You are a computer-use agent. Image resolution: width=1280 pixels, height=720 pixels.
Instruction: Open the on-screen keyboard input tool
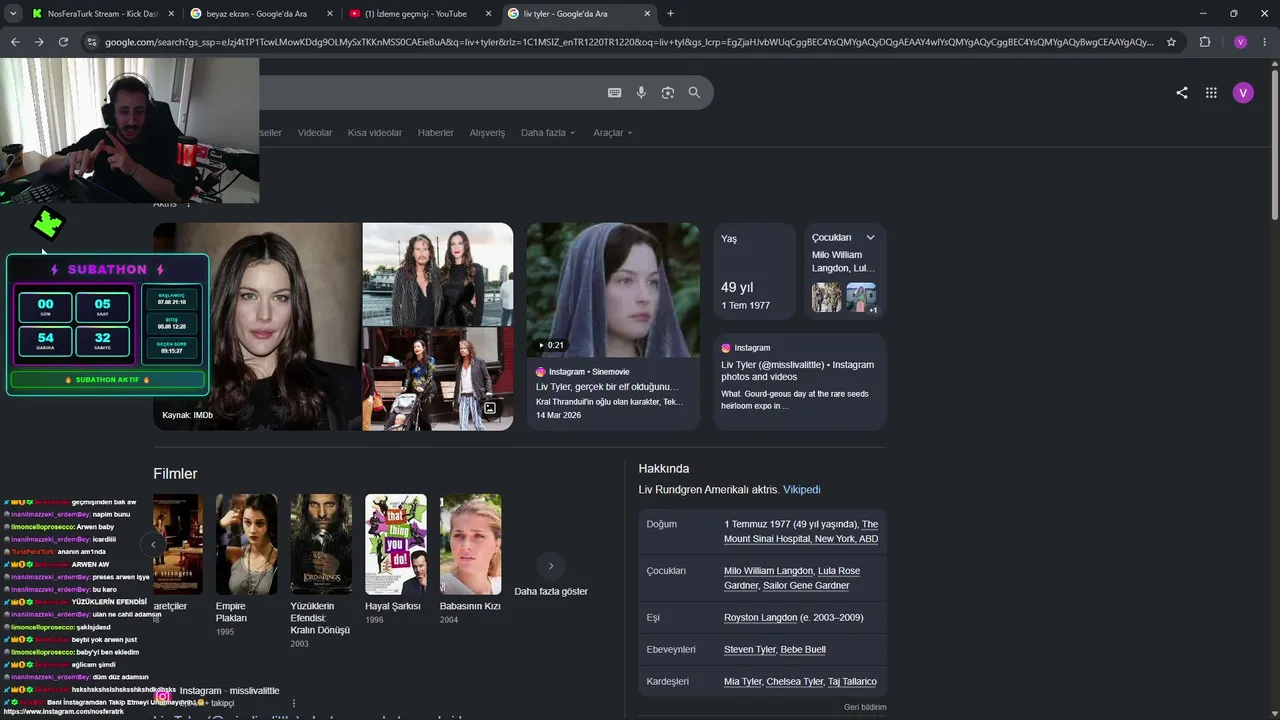[x=614, y=93]
